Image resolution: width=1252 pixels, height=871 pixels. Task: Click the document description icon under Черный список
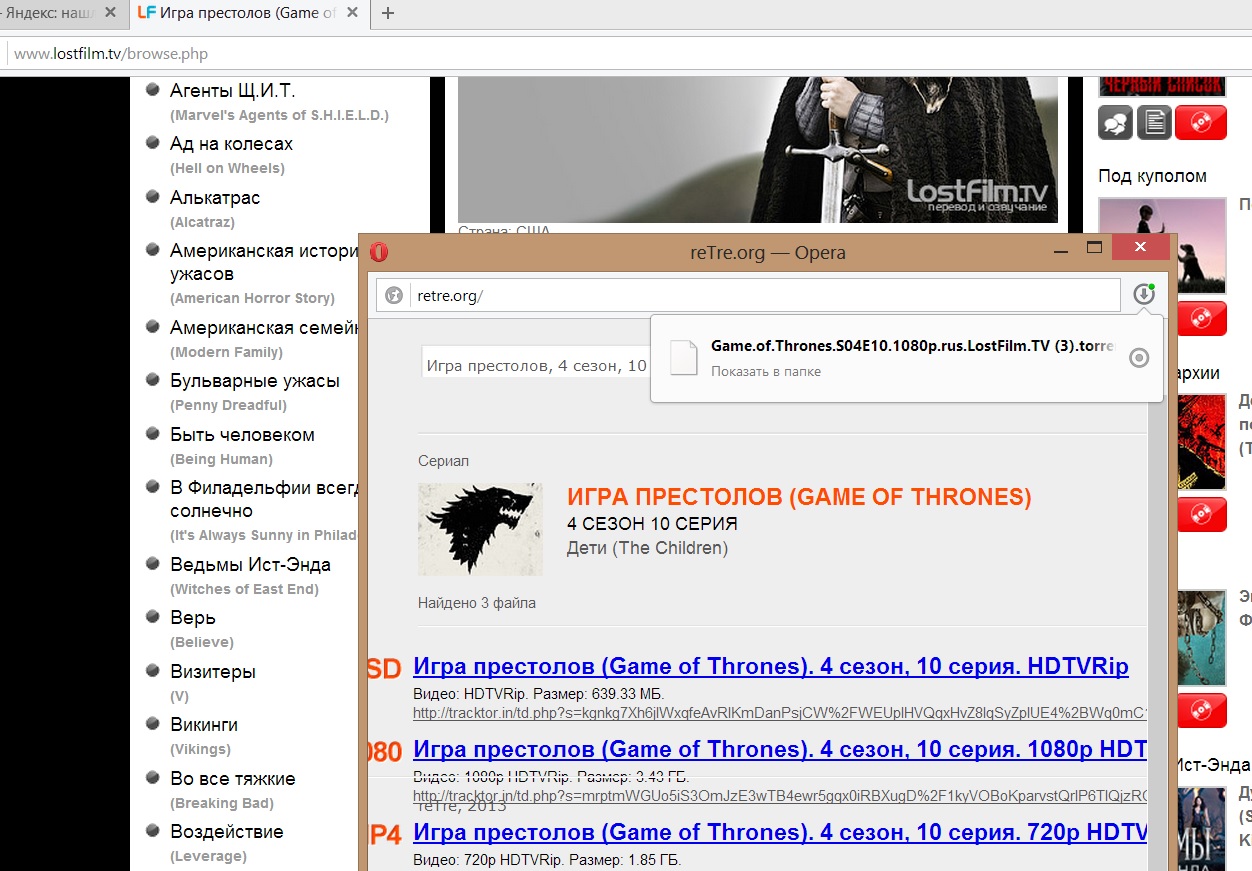pos(1153,122)
